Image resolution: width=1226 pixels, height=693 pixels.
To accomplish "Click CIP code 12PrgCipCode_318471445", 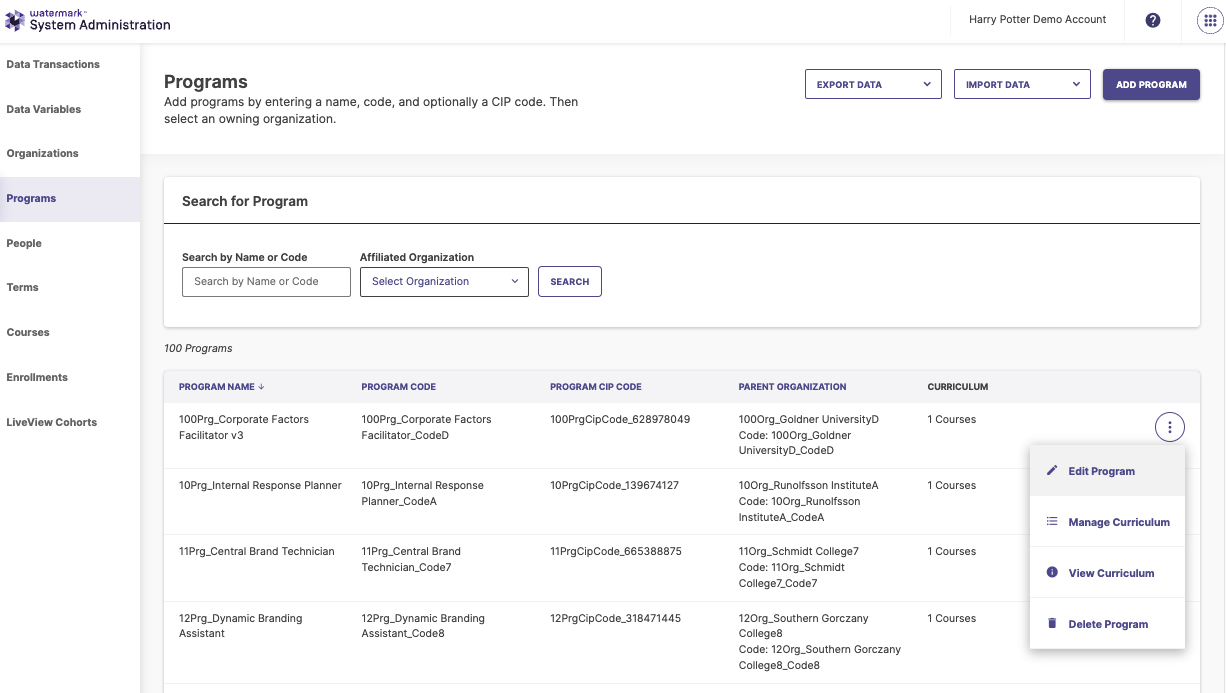I will 616,618.
